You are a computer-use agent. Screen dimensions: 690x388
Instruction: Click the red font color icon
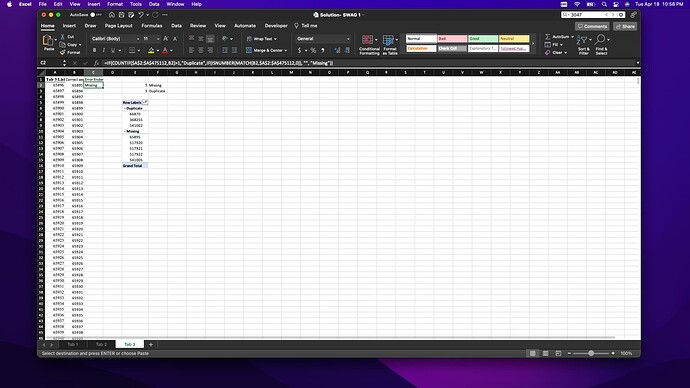click(x=165, y=51)
